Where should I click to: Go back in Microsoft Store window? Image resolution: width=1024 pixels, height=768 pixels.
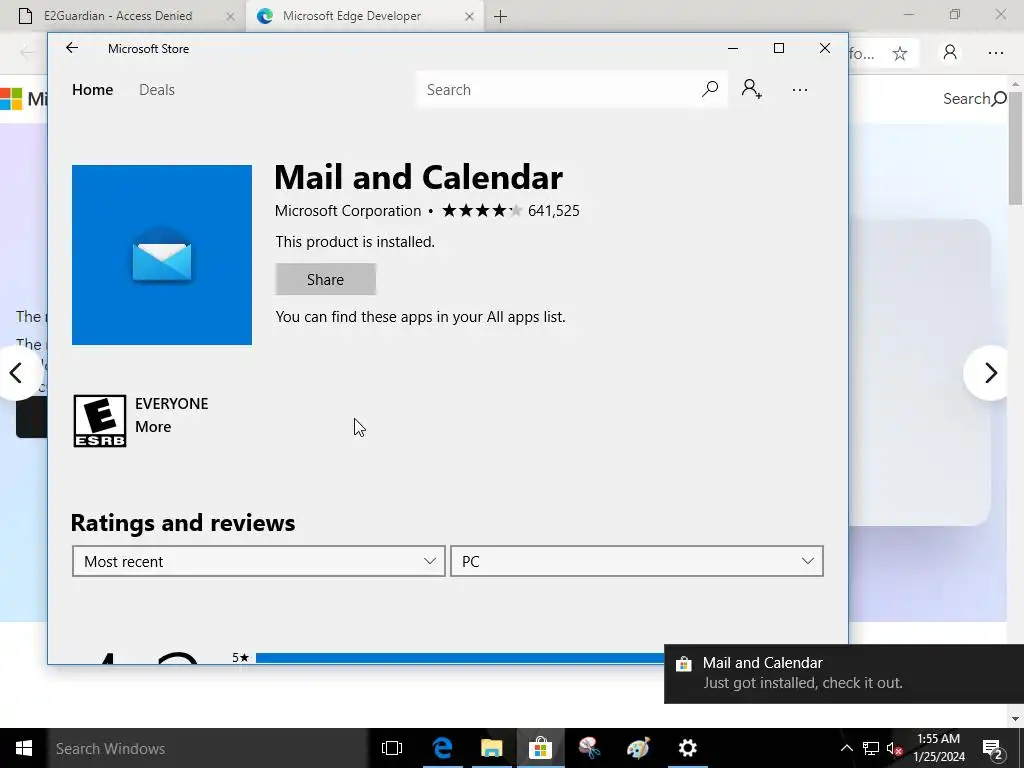(72, 48)
